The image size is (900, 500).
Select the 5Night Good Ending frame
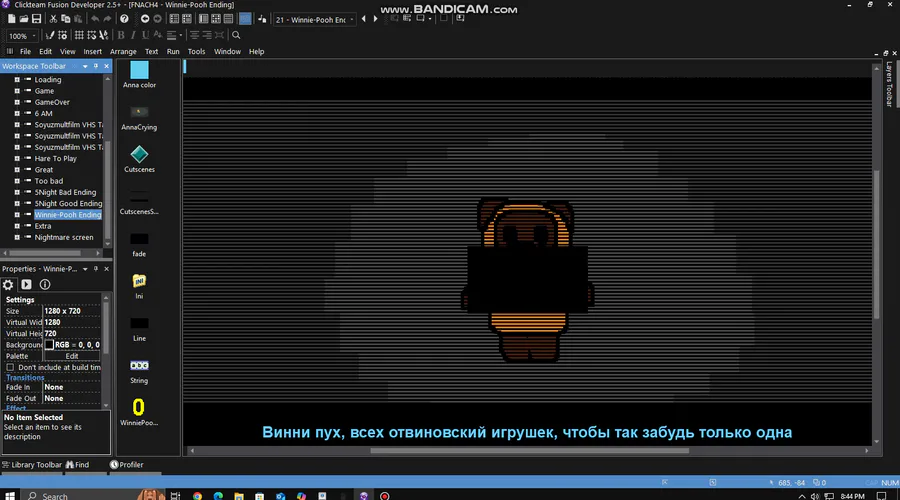(x=68, y=204)
